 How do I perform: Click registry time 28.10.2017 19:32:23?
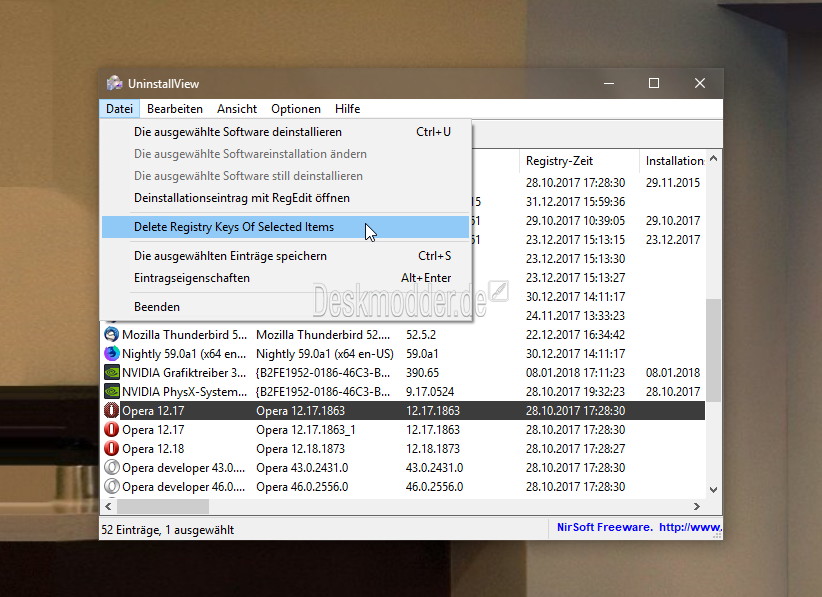coord(575,392)
